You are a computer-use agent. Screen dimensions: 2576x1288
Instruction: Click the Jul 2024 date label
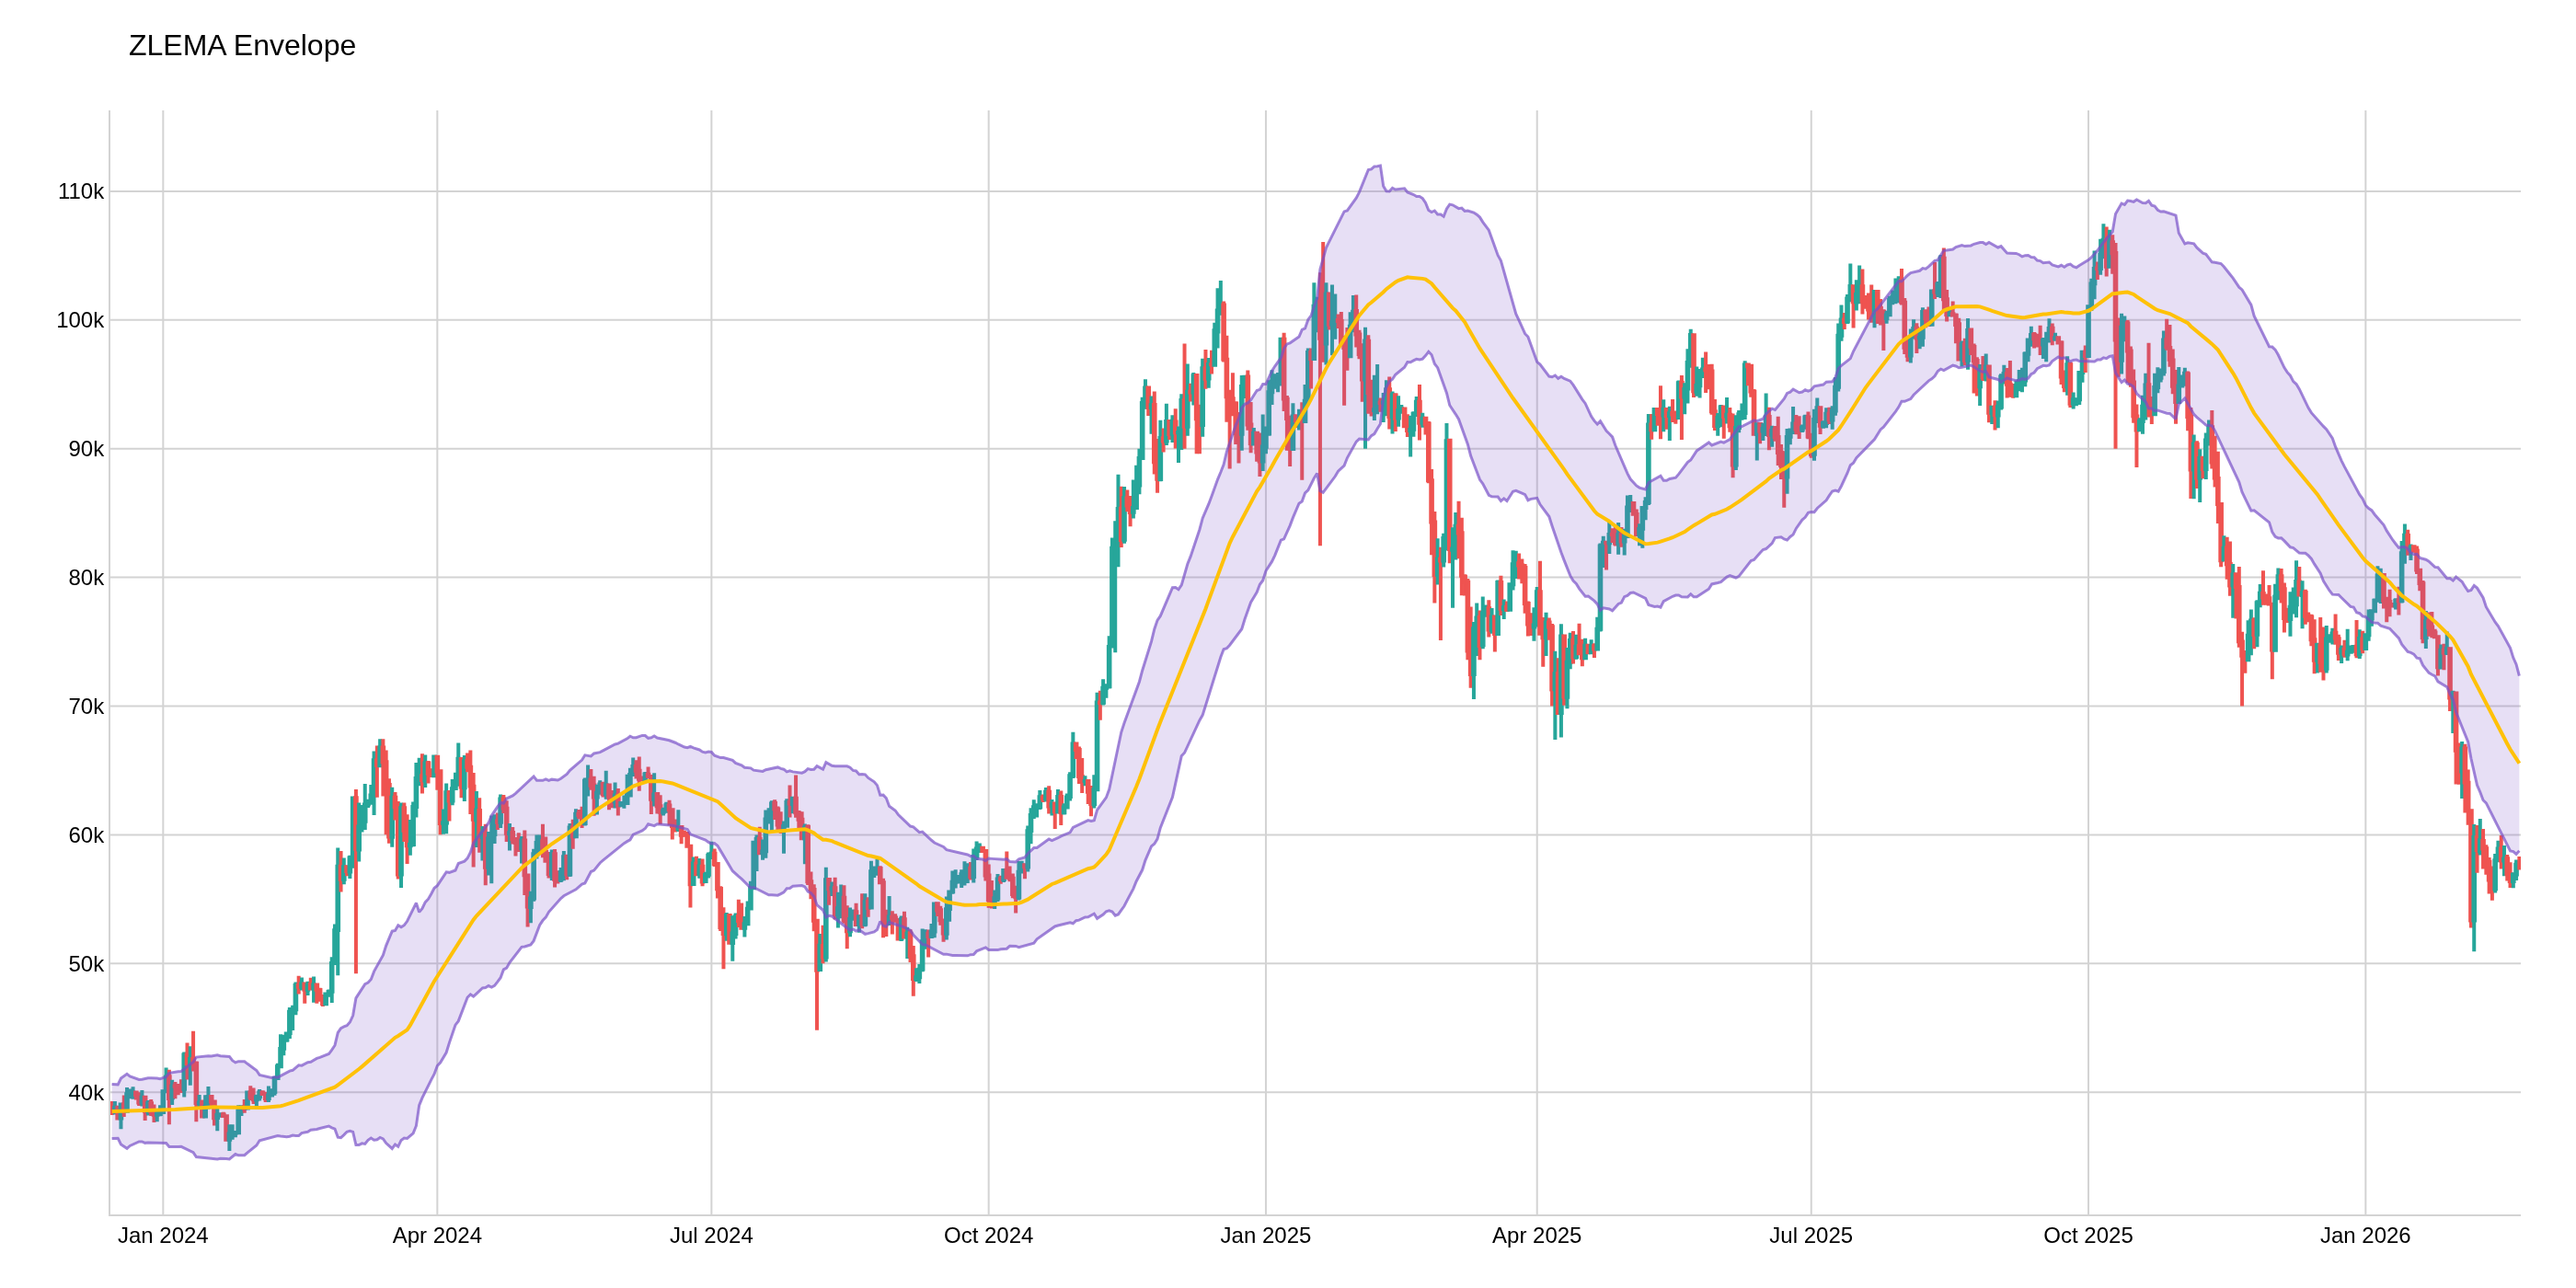(711, 1236)
